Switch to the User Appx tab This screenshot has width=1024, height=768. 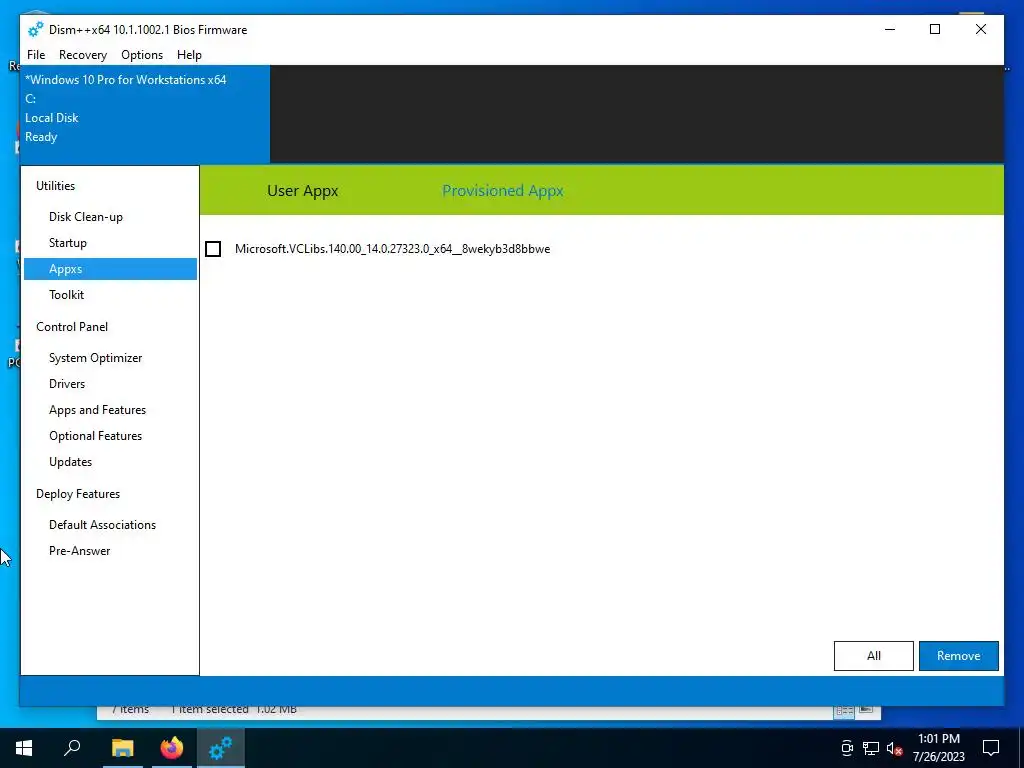click(302, 191)
